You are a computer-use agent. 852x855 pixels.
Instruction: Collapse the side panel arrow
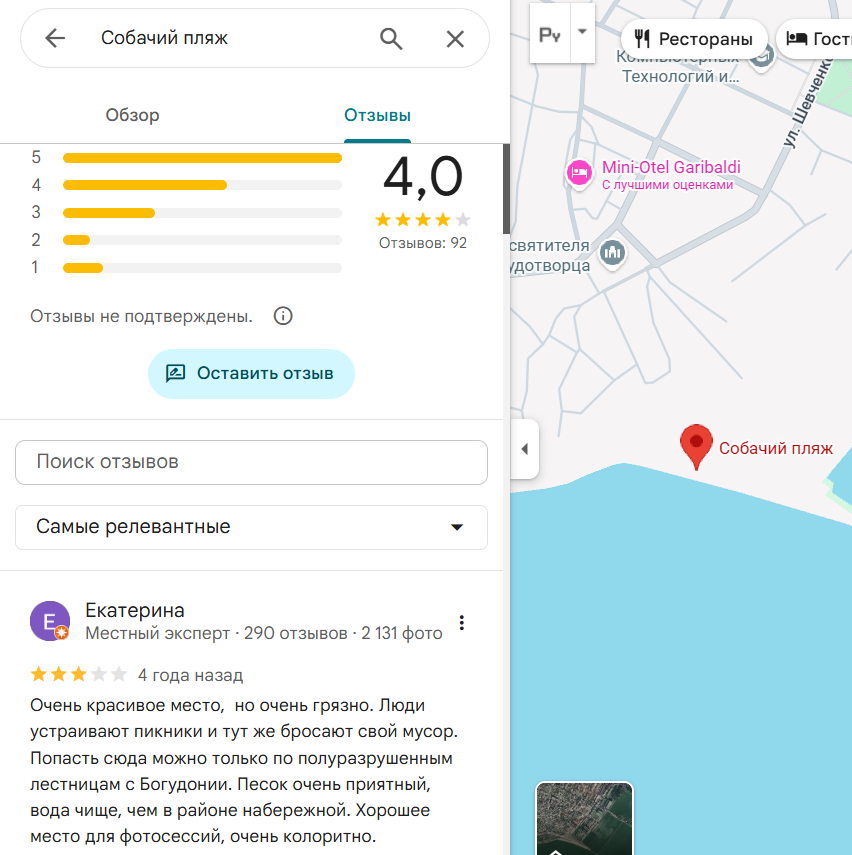(525, 449)
